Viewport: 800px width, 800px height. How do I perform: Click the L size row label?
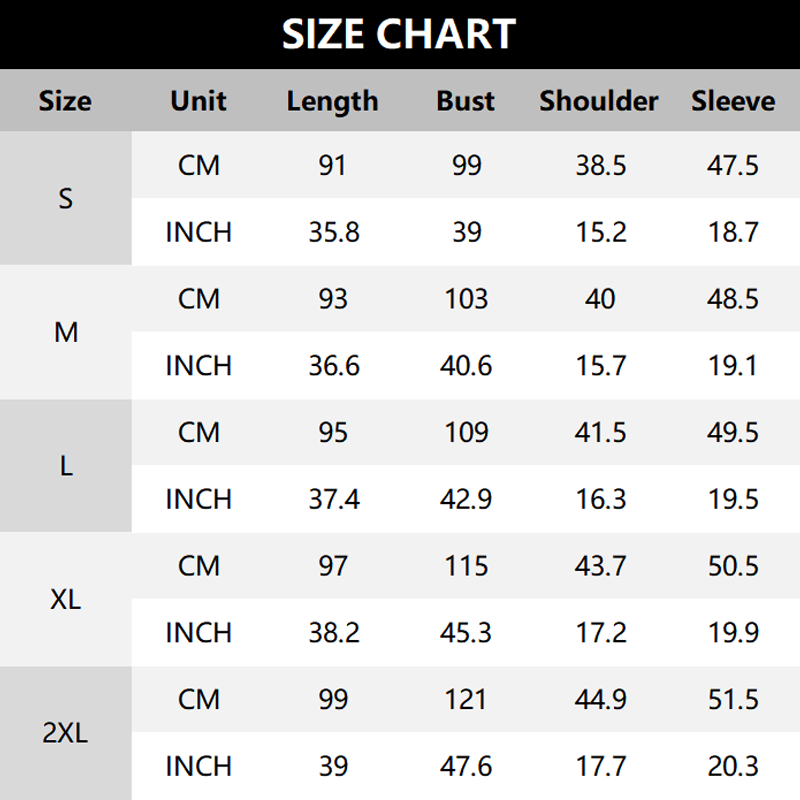(x=66, y=466)
